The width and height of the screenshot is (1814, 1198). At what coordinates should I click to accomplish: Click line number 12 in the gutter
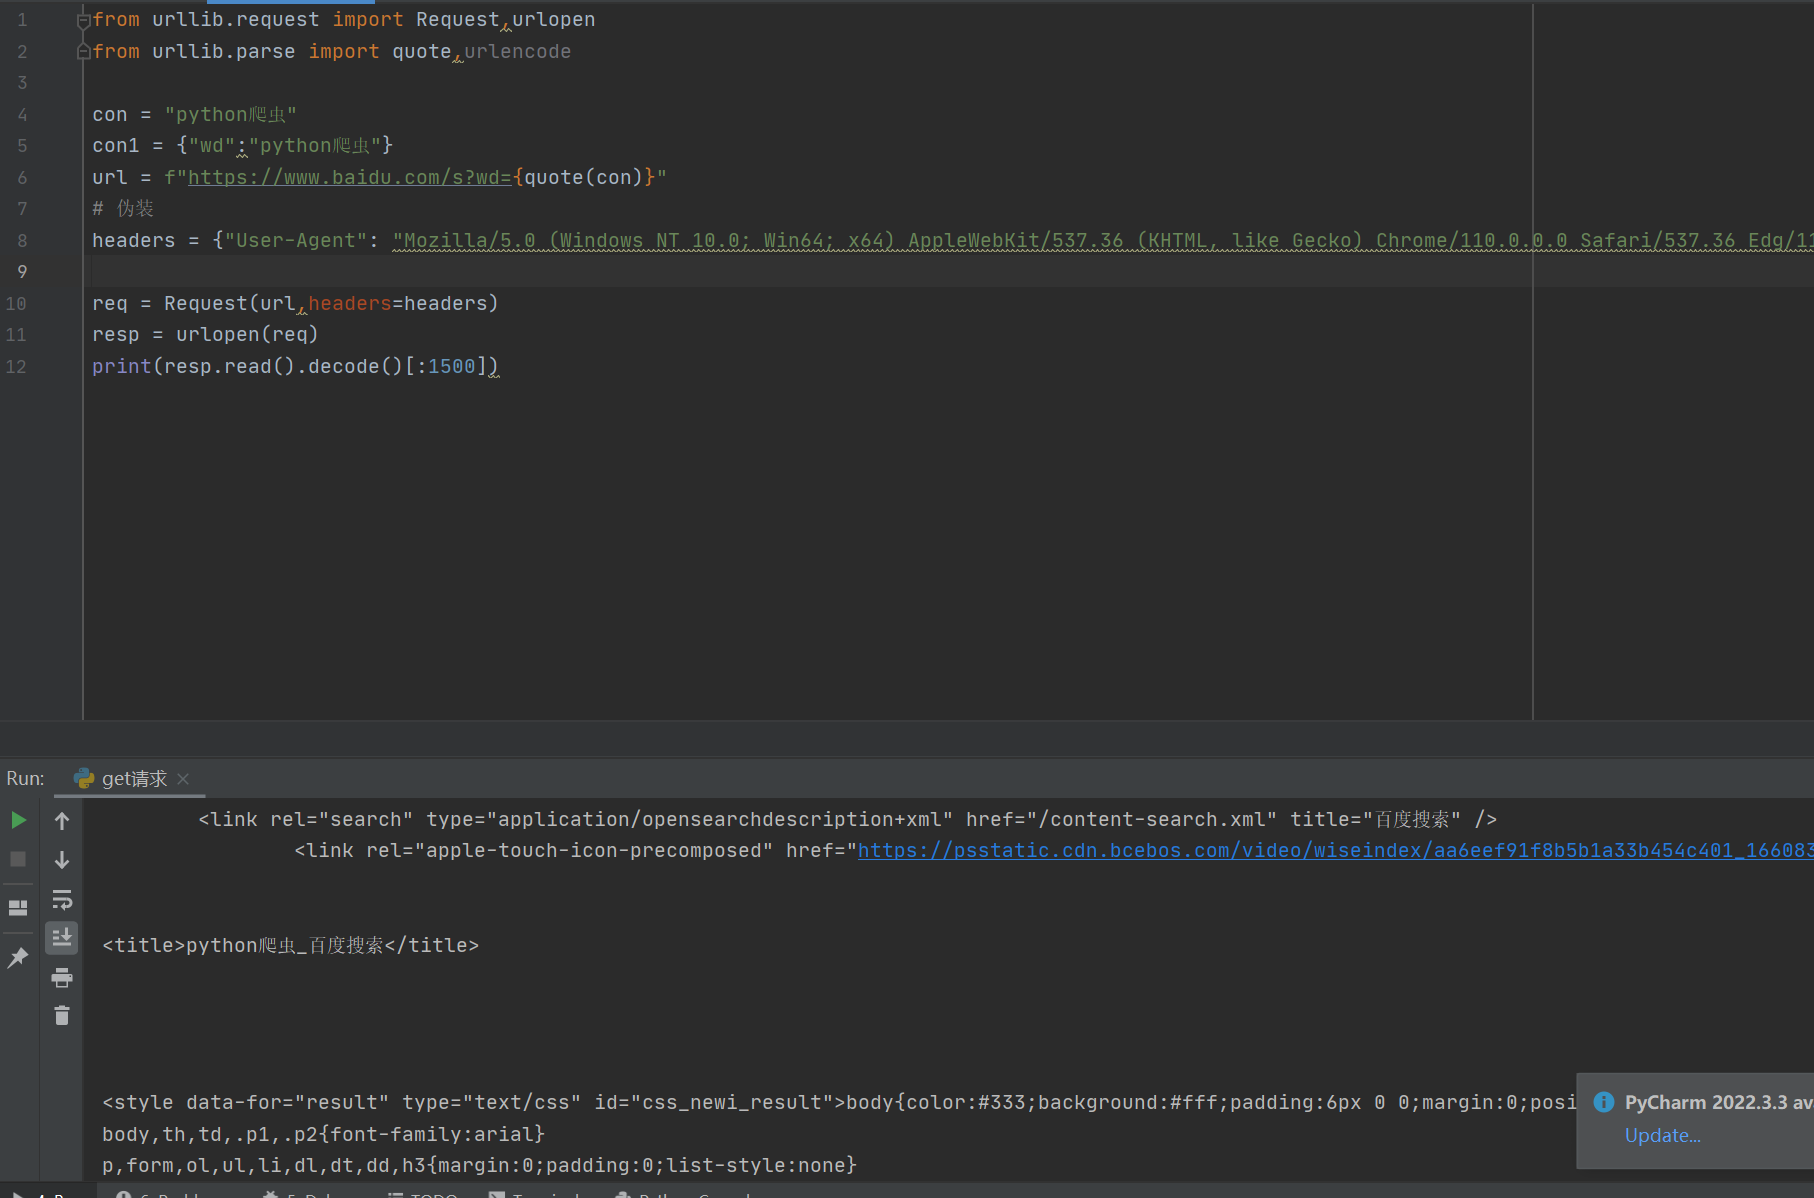coord(16,367)
